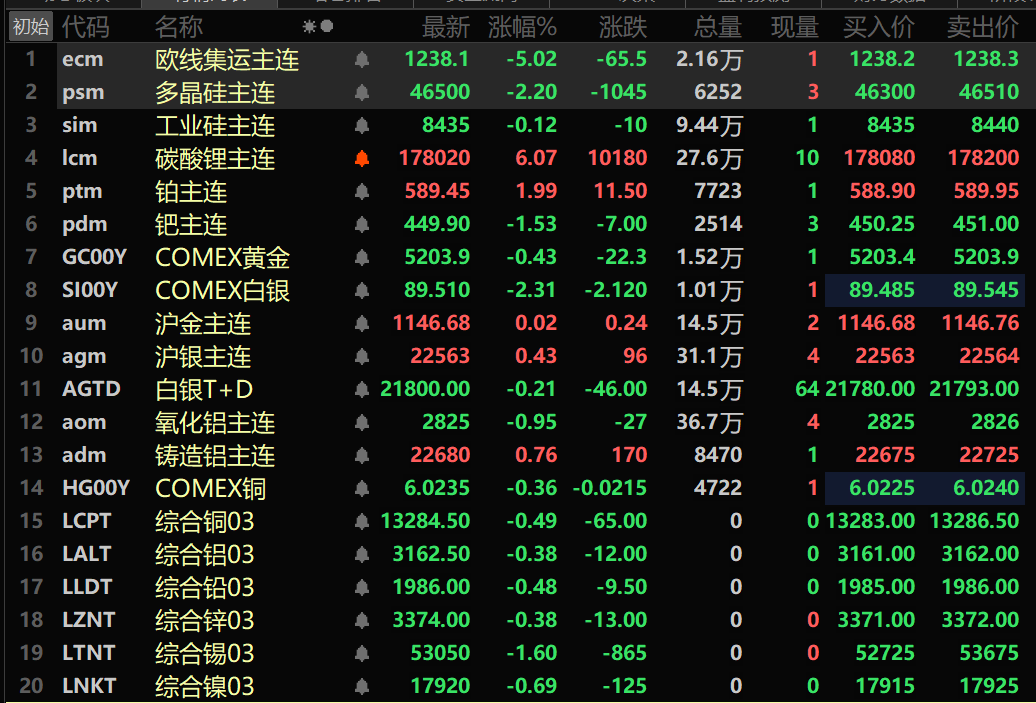Click the latest price 53050 for 综合锡03
Image resolution: width=1036 pixels, height=703 pixels.
pos(440,653)
